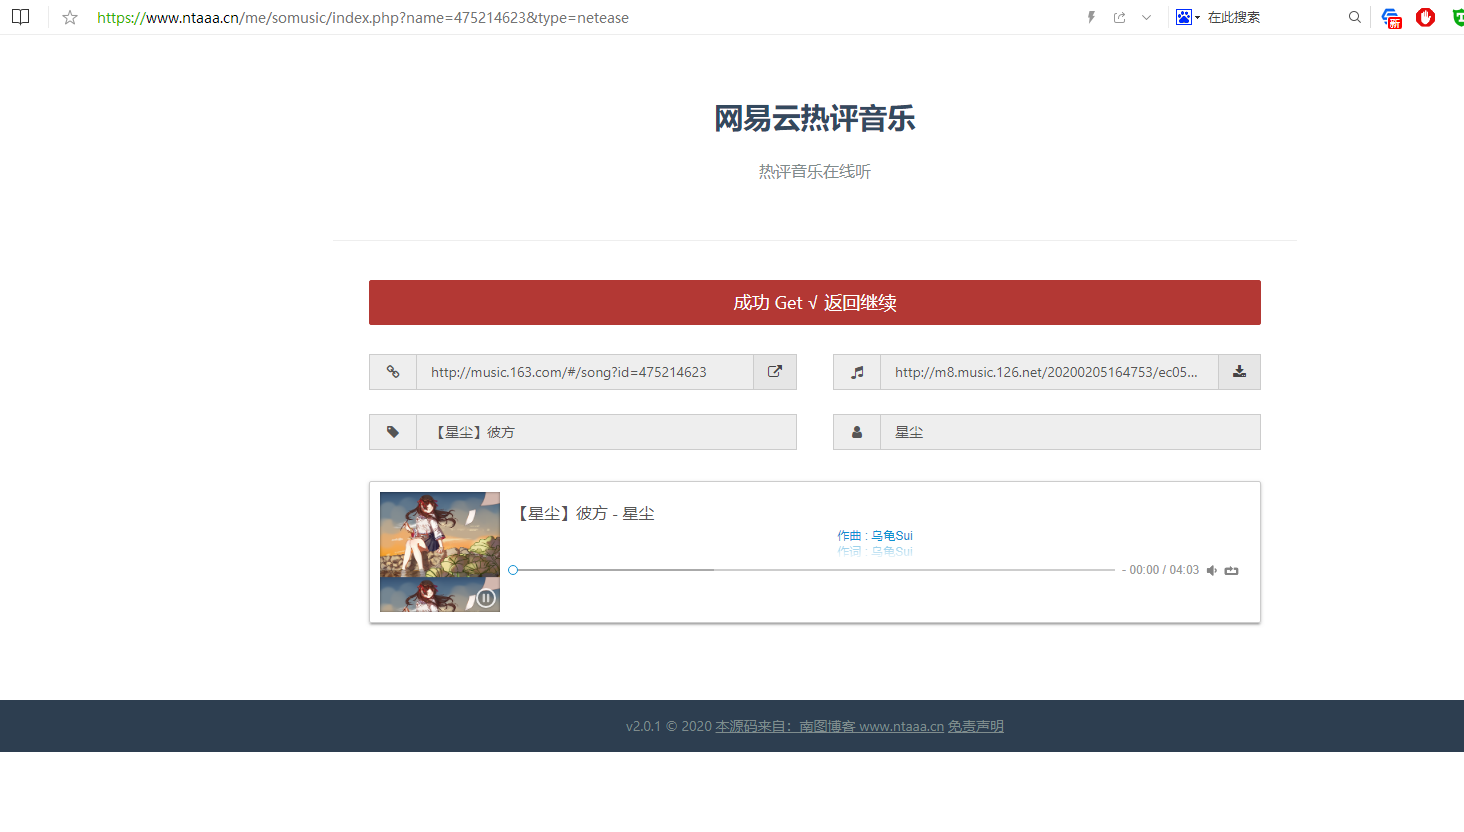Pause the song with the player button
This screenshot has width=1464, height=832.
tap(486, 598)
